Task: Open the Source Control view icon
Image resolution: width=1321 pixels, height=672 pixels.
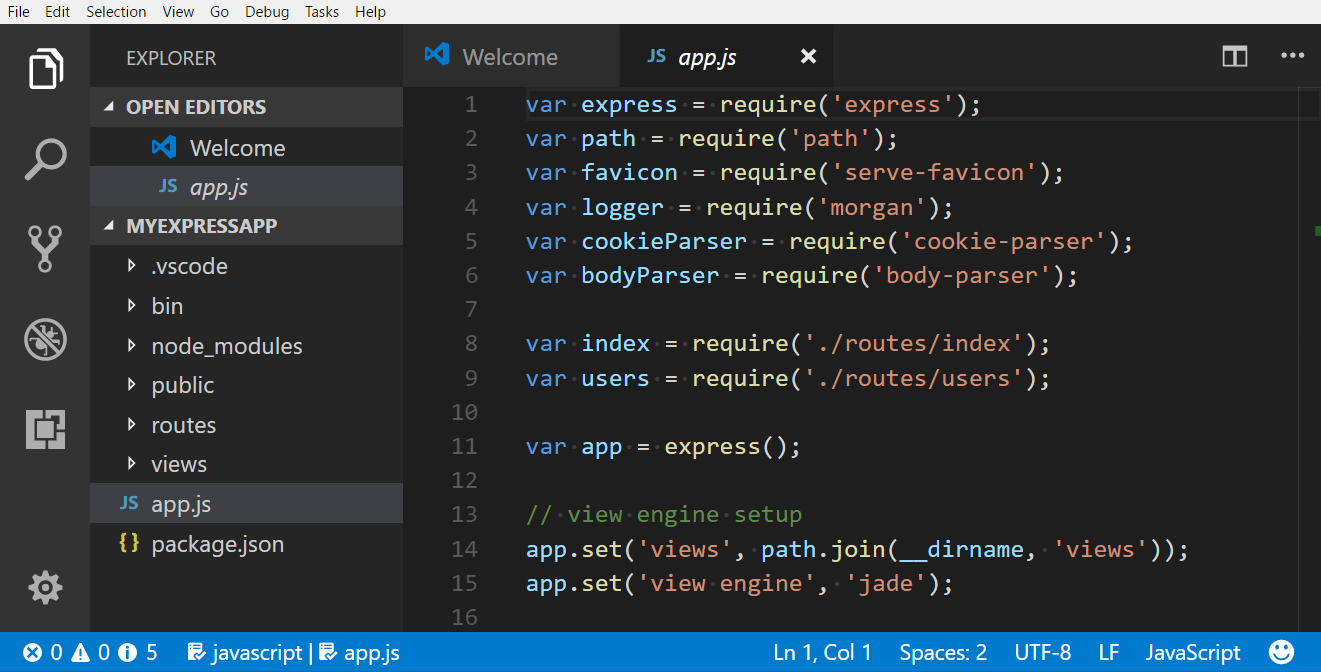Action: click(x=45, y=249)
